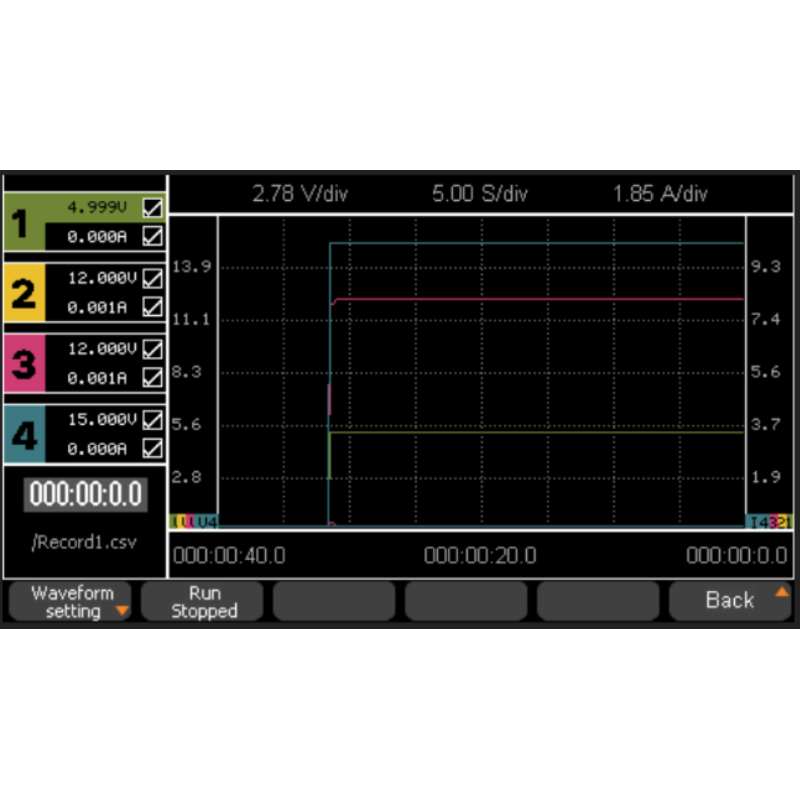The width and height of the screenshot is (800, 800).
Task: Adjust the 2.78 V/div voltage scale
Action: 300,194
